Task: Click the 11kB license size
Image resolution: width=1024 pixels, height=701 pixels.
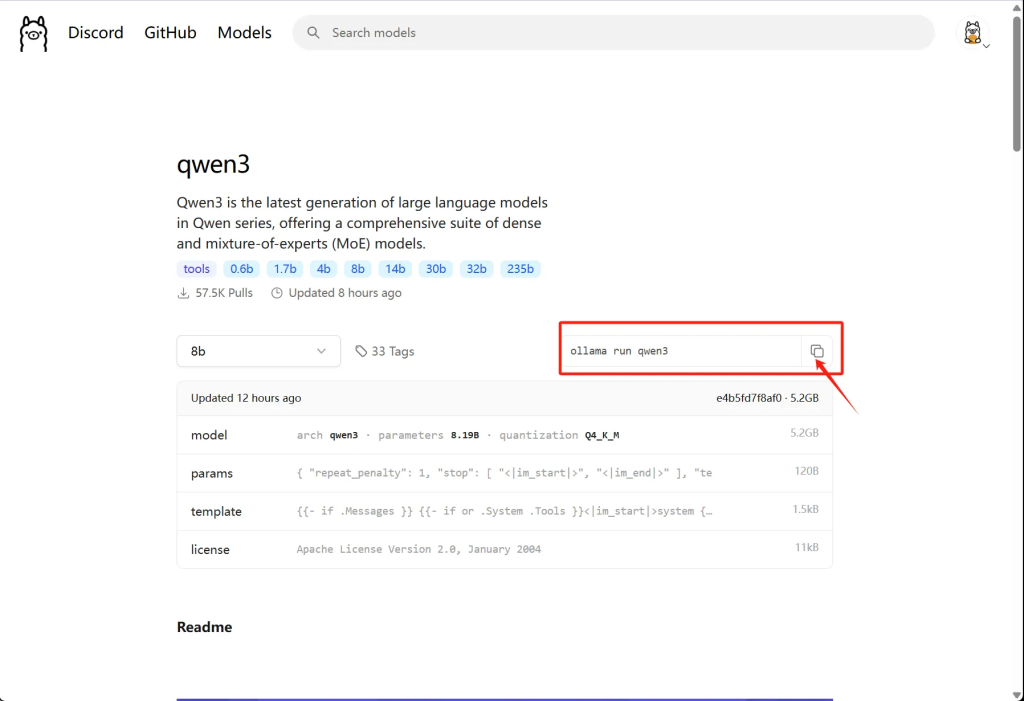Action: pyautogui.click(x=807, y=547)
